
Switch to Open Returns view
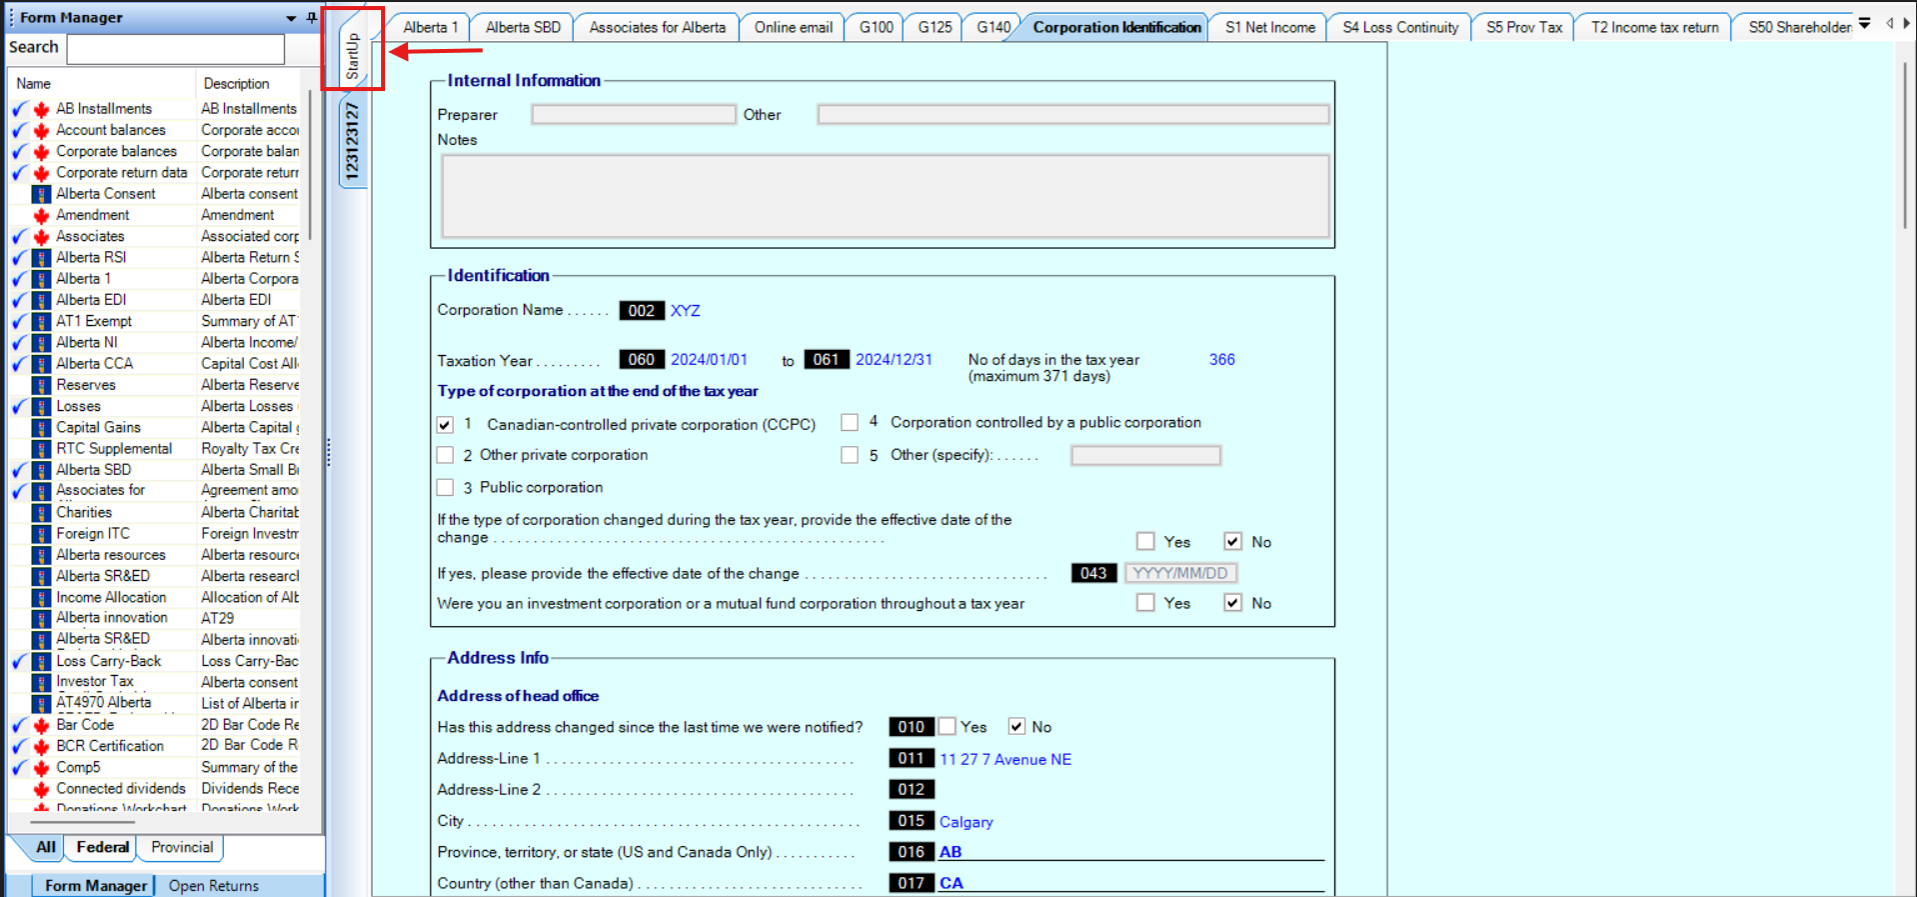pyautogui.click(x=213, y=885)
